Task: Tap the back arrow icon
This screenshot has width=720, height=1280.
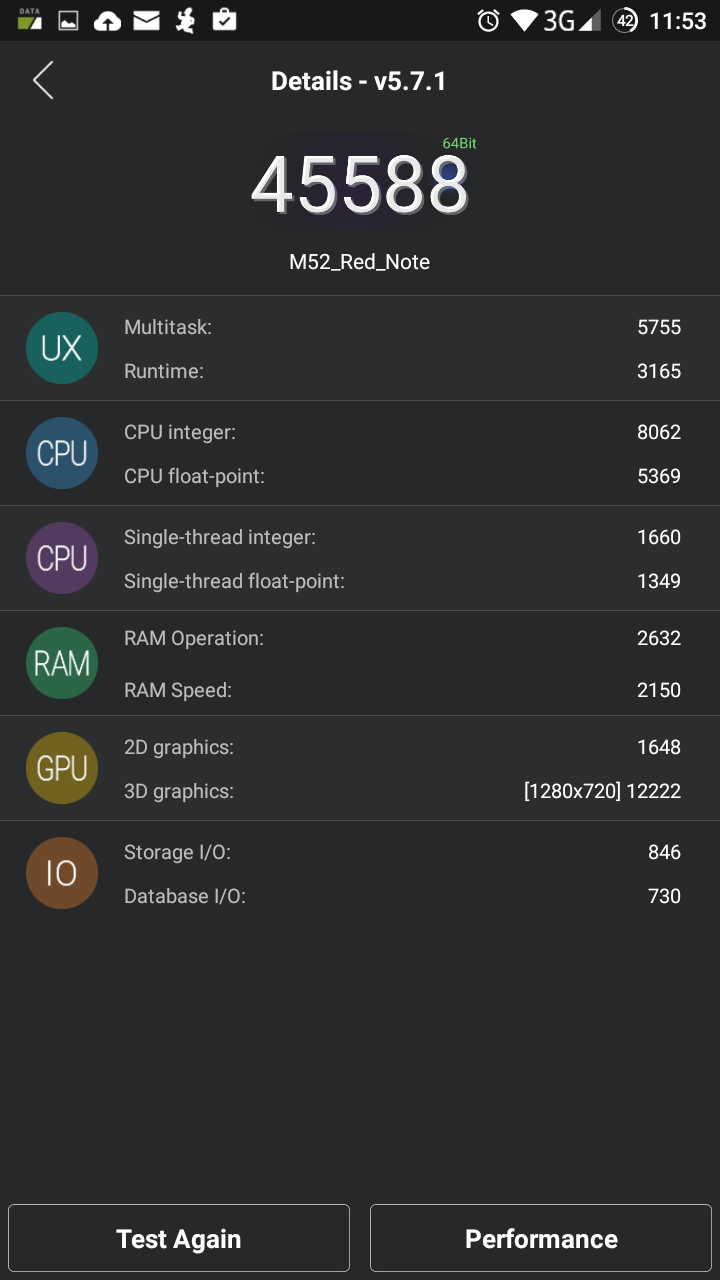Action: (43, 80)
